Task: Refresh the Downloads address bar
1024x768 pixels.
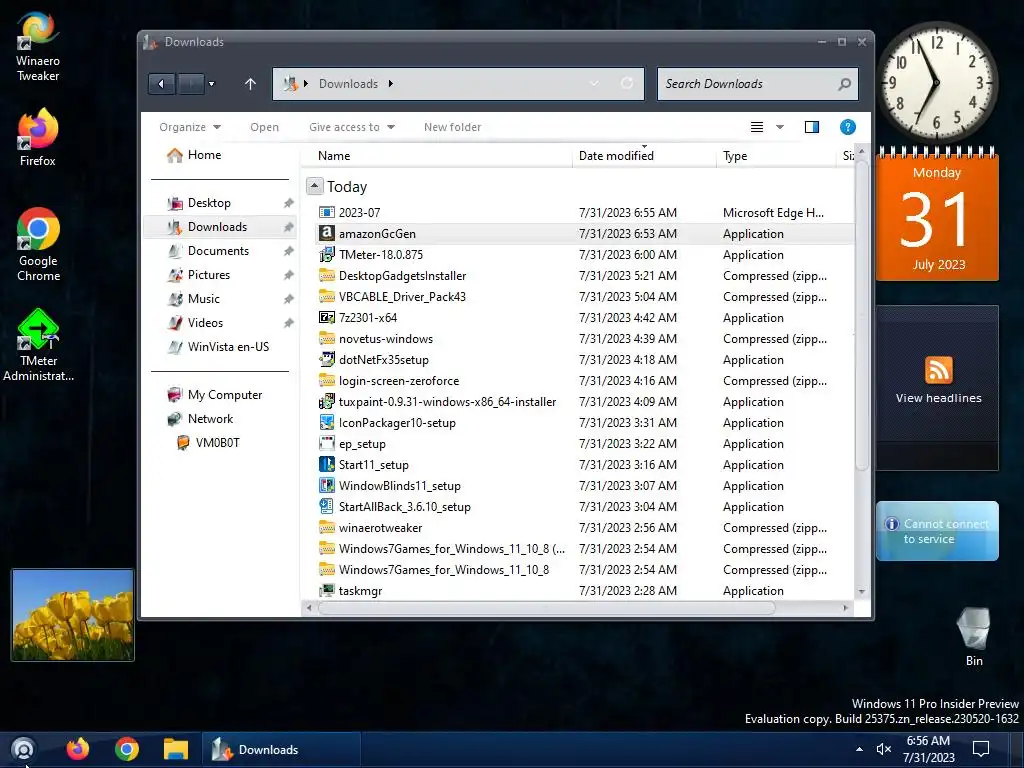Action: (x=627, y=84)
